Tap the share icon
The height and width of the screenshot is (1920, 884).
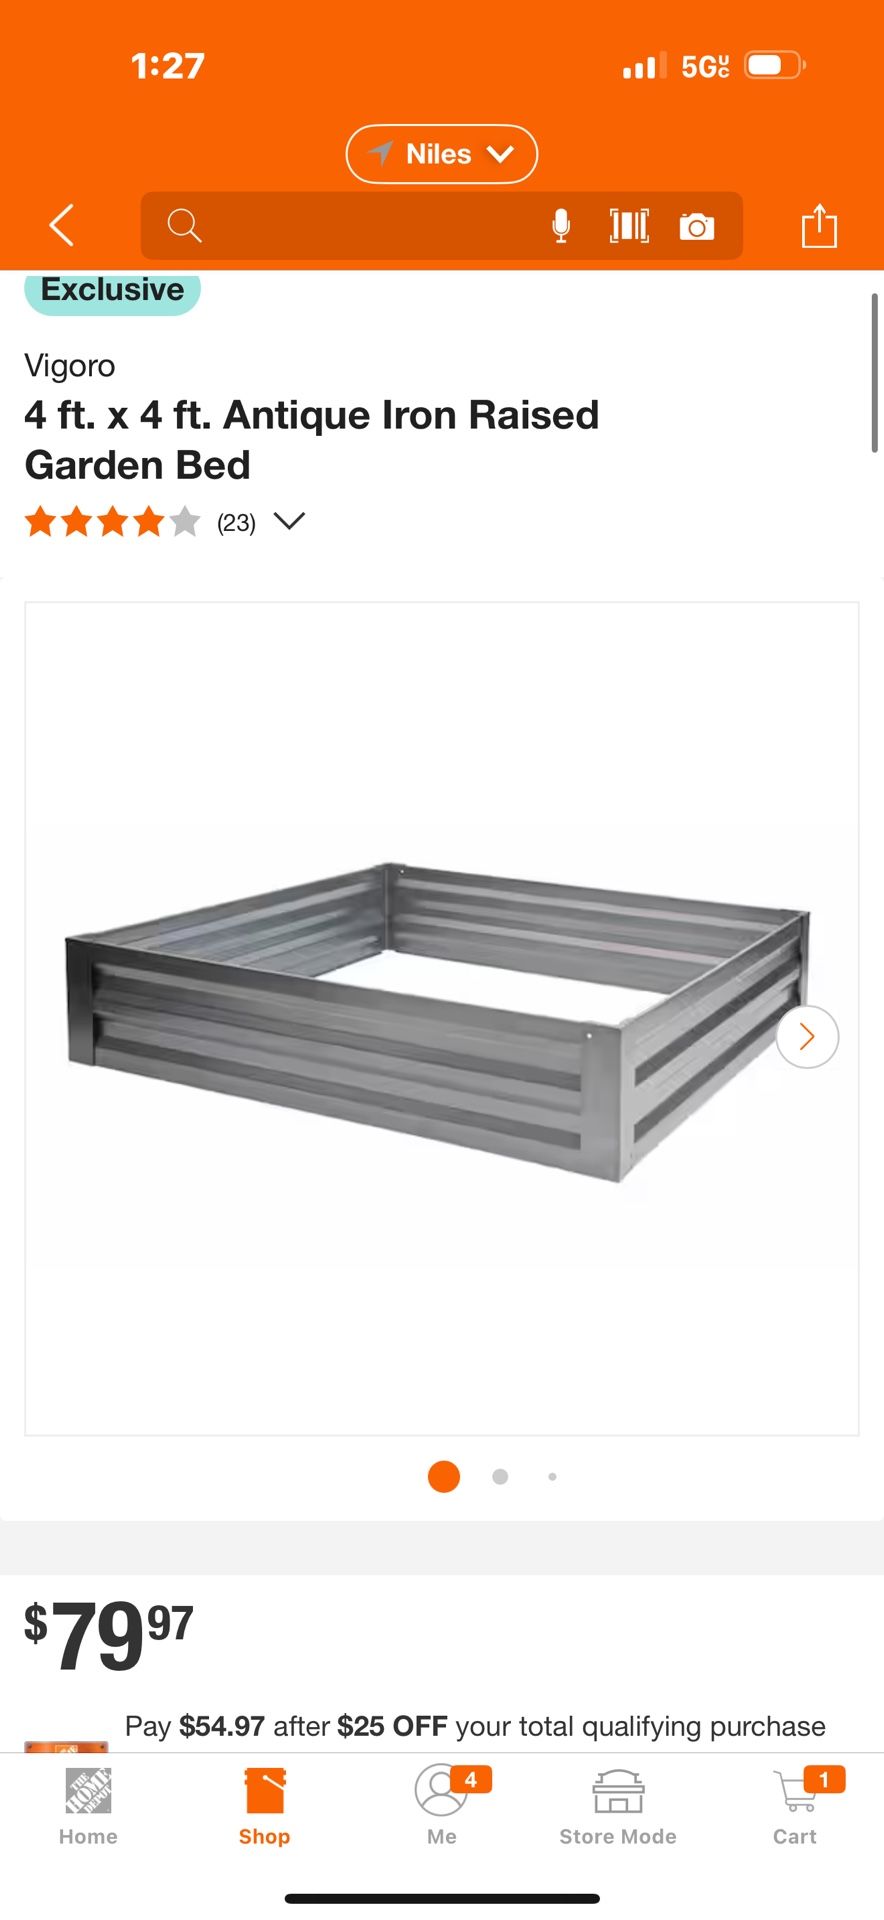pyautogui.click(x=819, y=225)
